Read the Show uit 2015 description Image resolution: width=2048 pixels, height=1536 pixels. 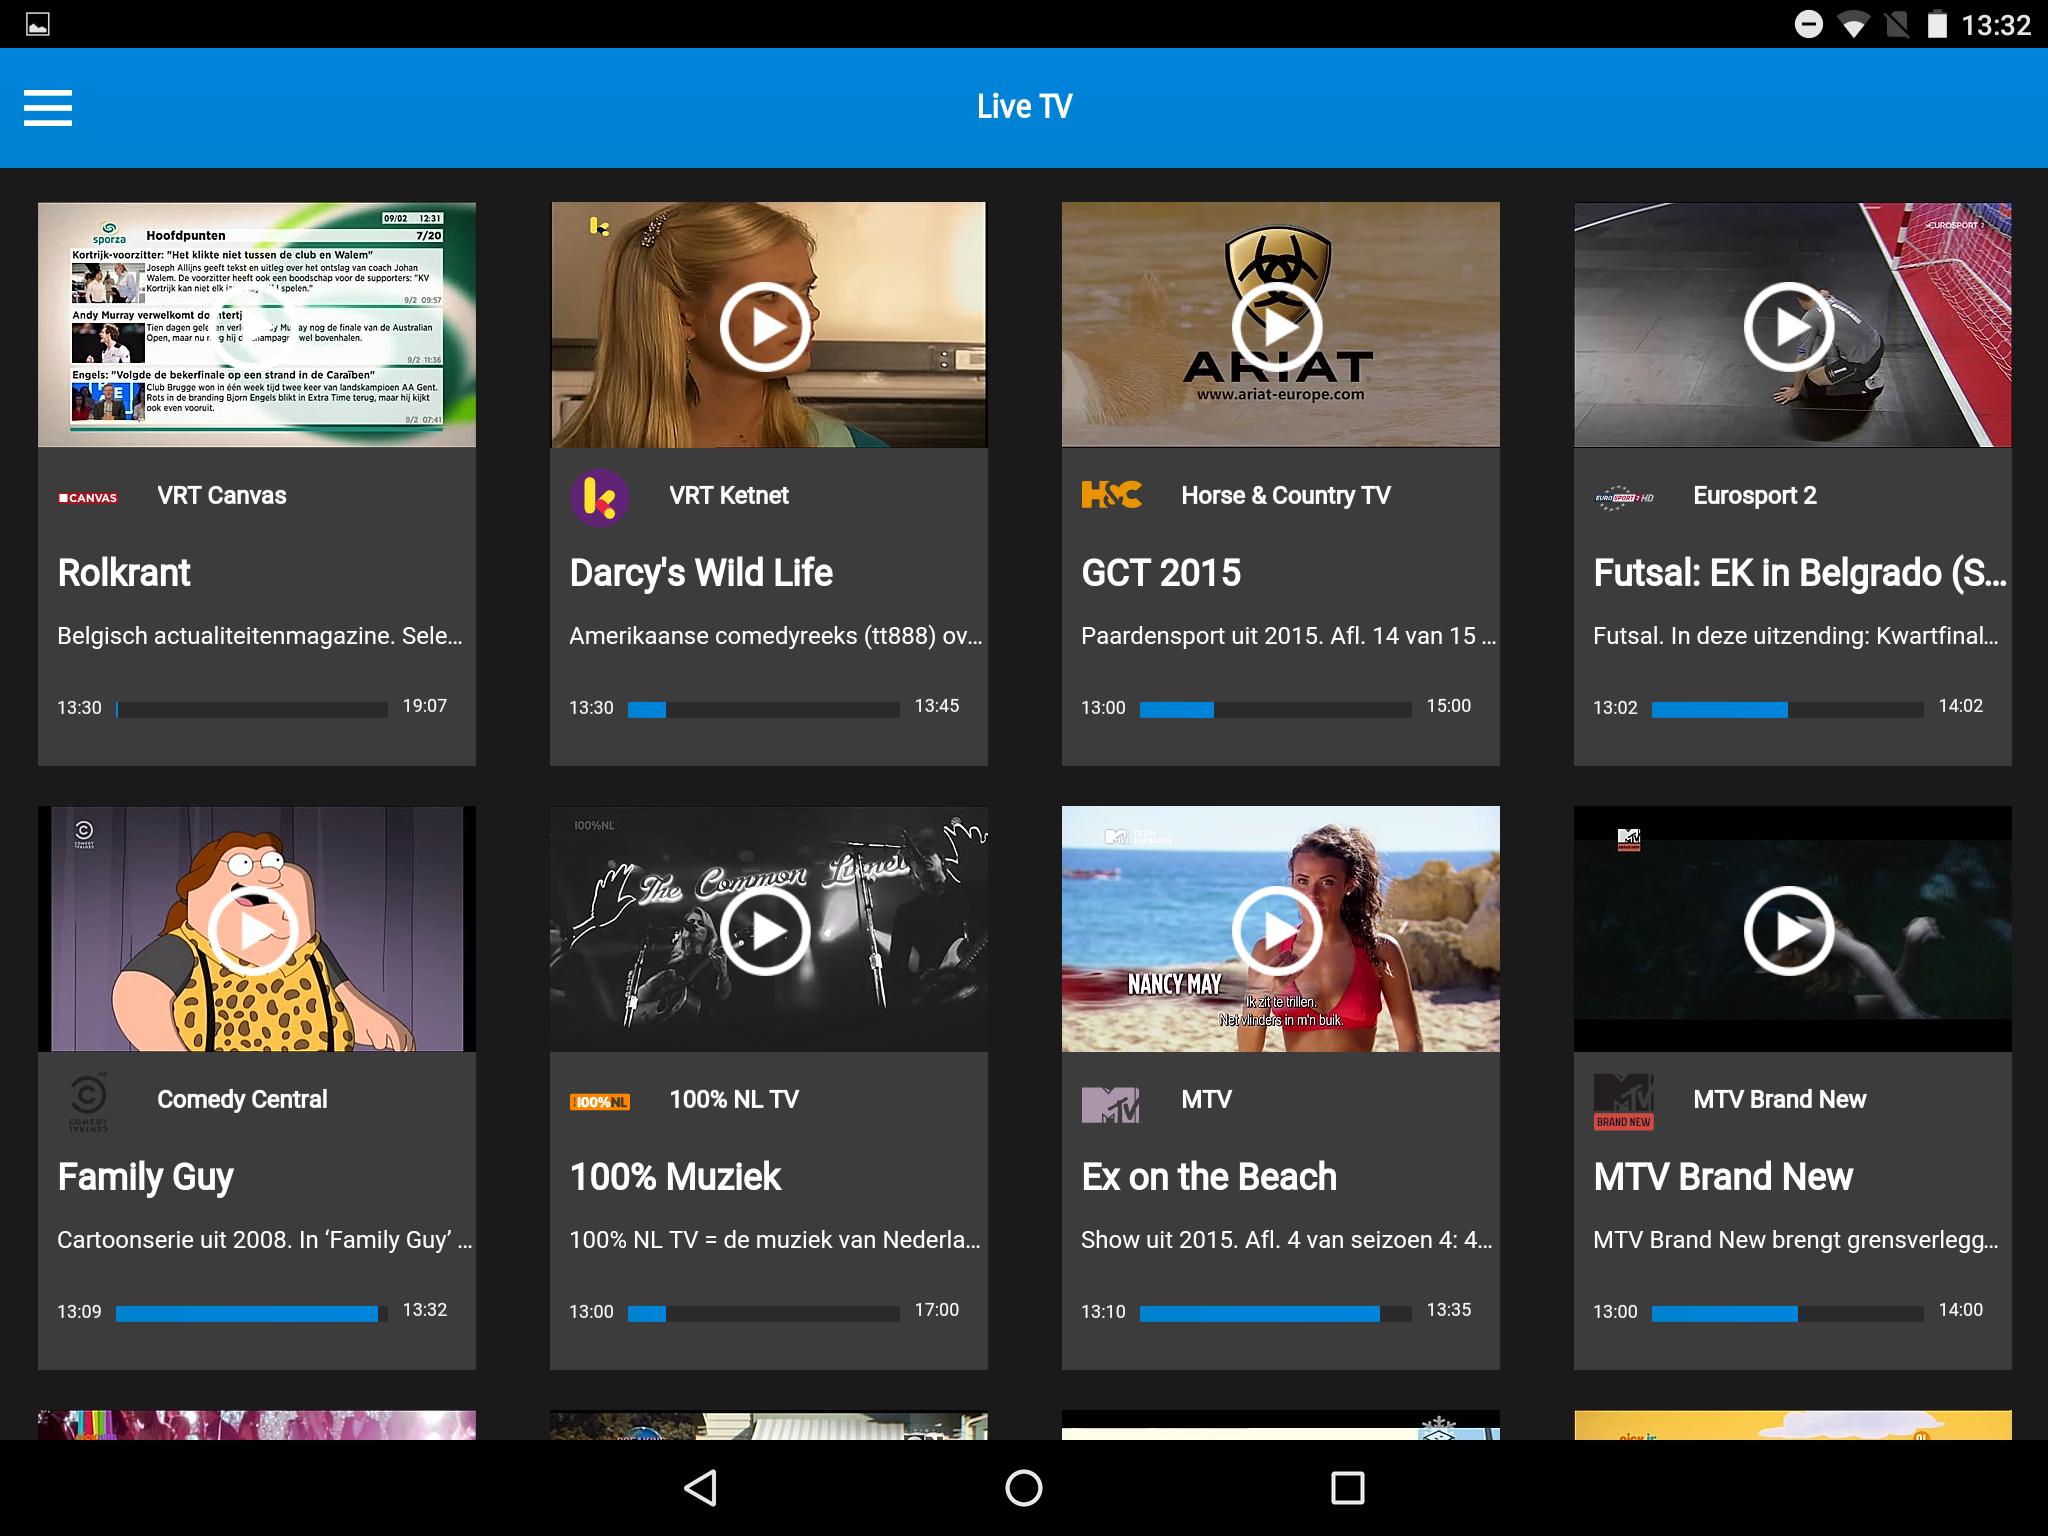point(1287,1240)
